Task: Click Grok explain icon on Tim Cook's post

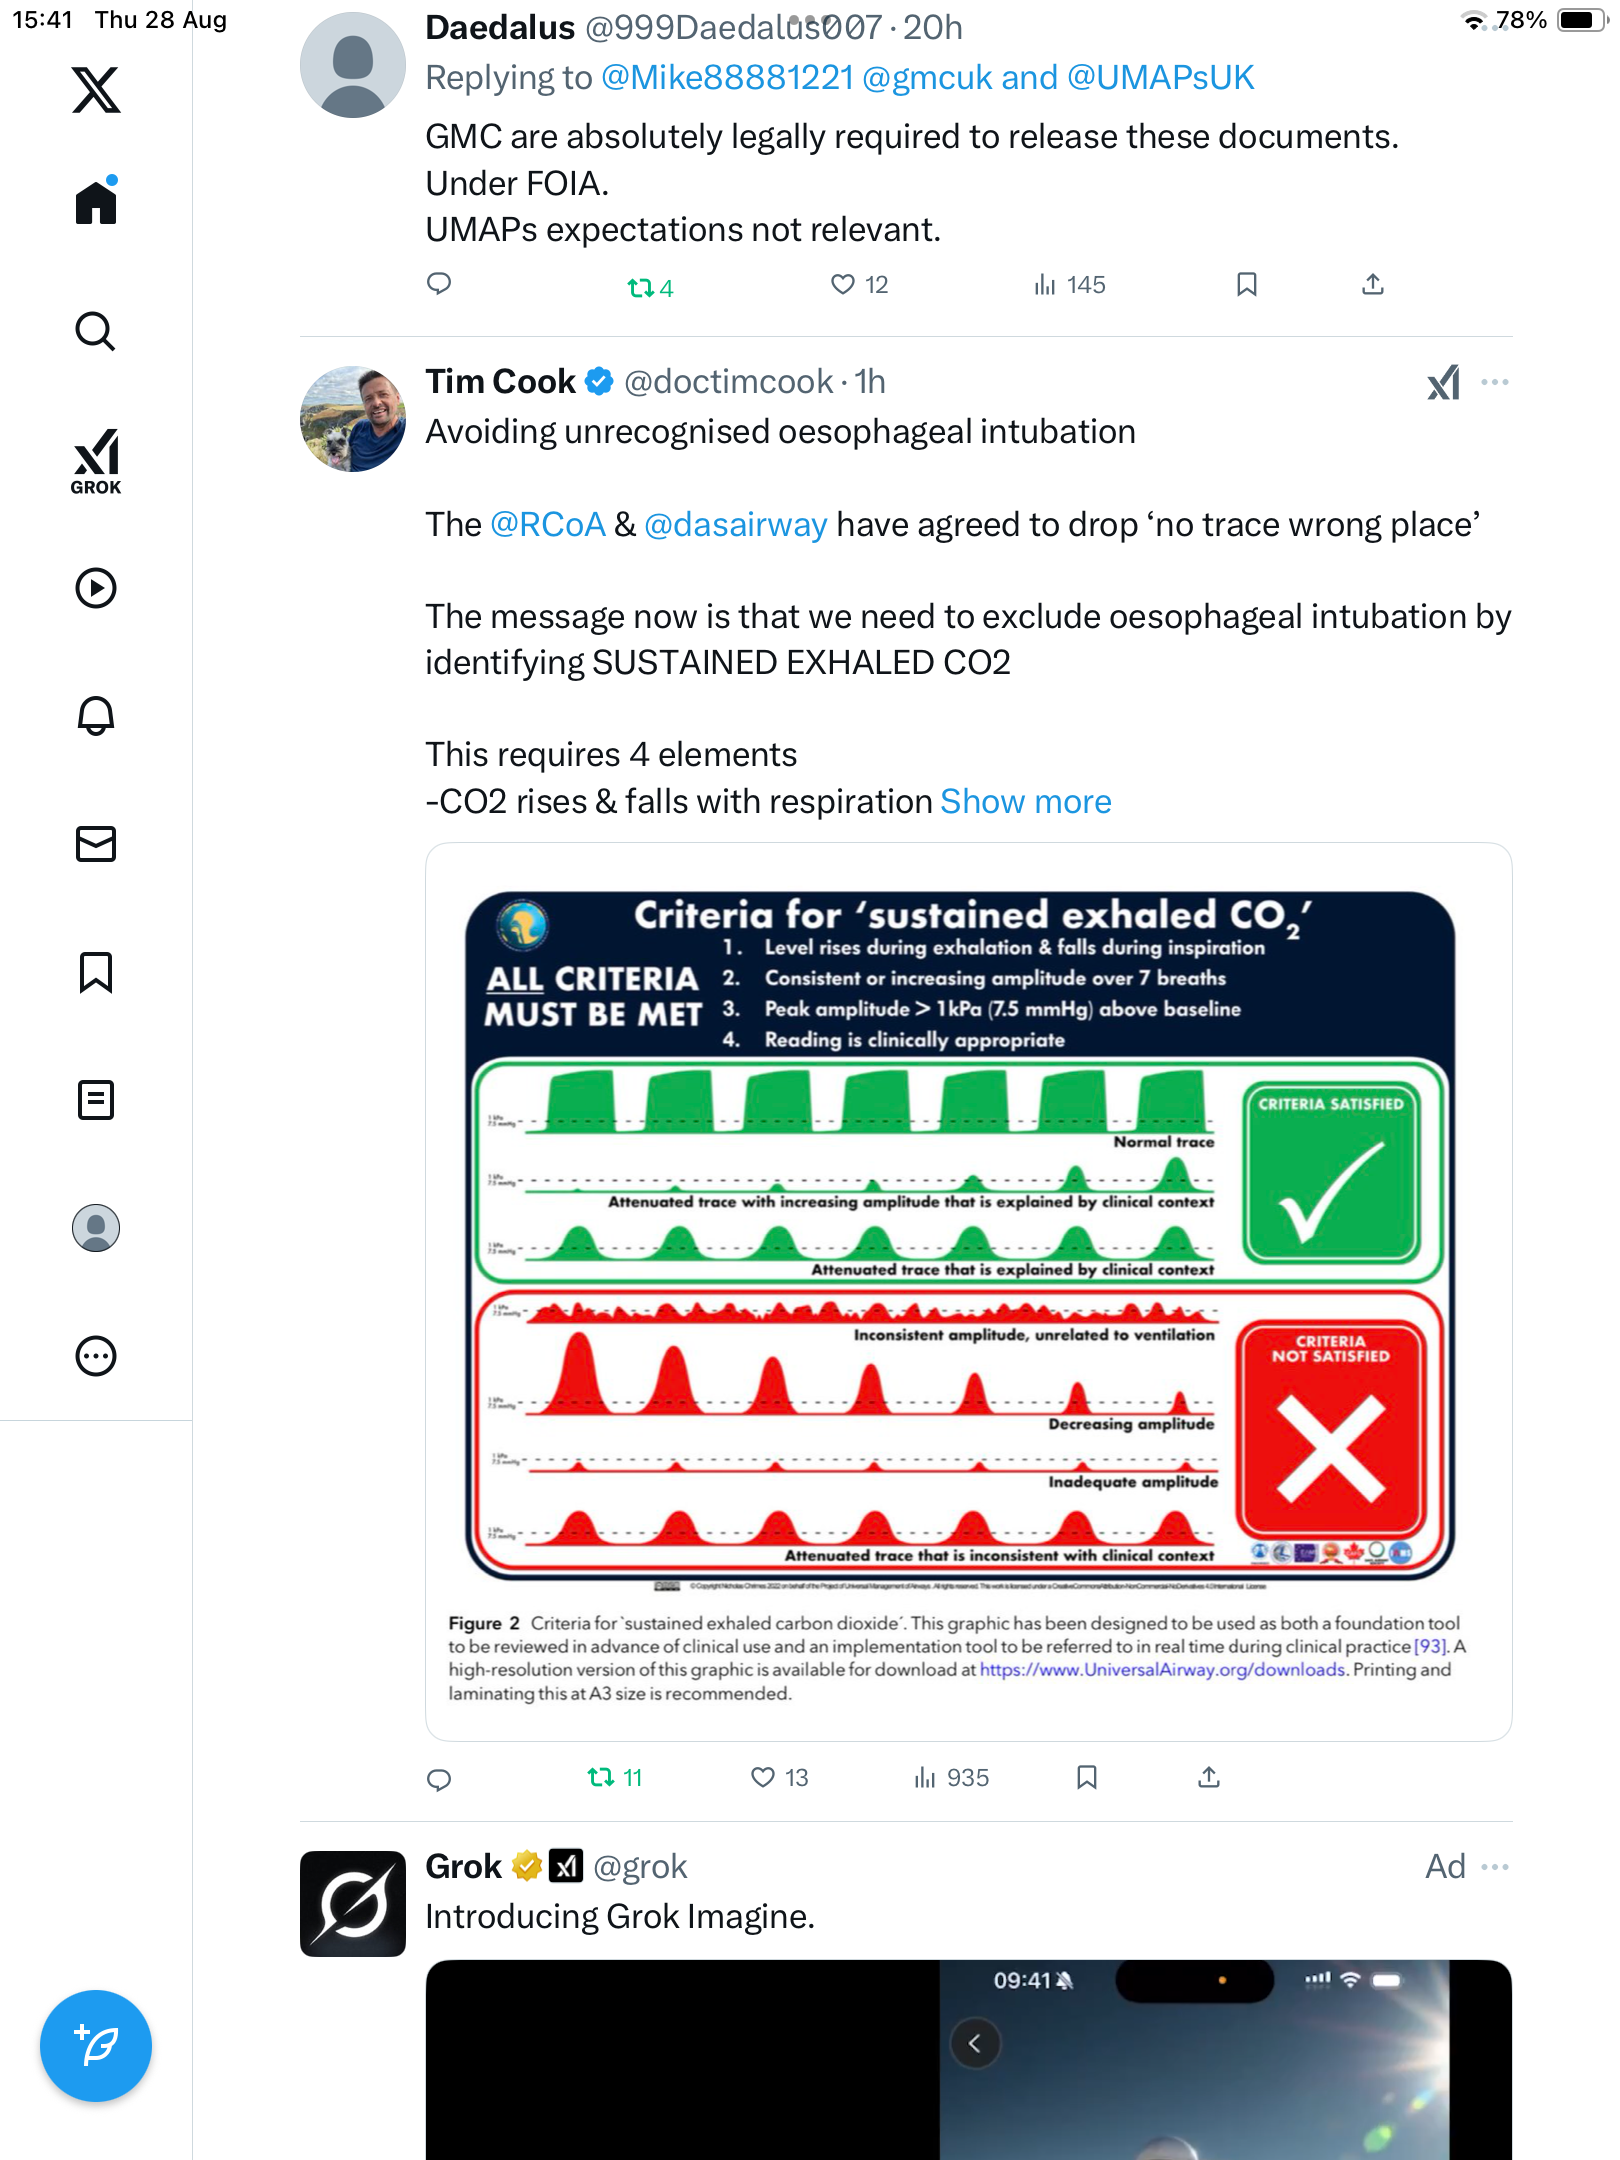Action: pos(1443,382)
